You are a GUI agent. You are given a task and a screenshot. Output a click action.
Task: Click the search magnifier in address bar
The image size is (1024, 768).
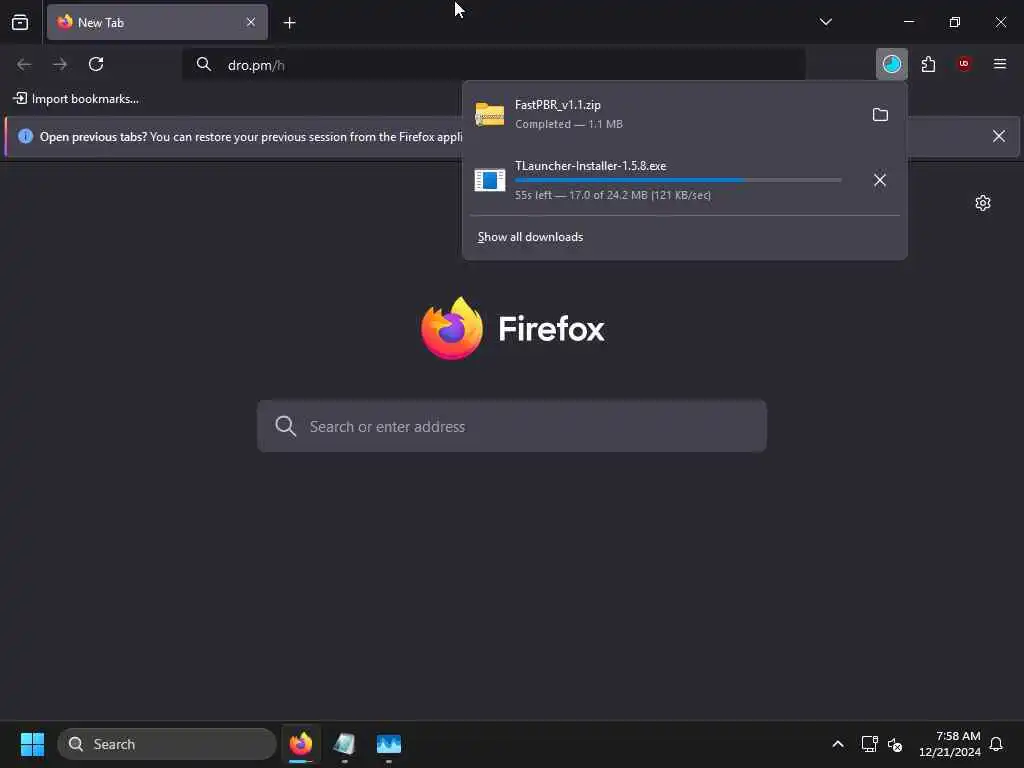pyautogui.click(x=204, y=64)
